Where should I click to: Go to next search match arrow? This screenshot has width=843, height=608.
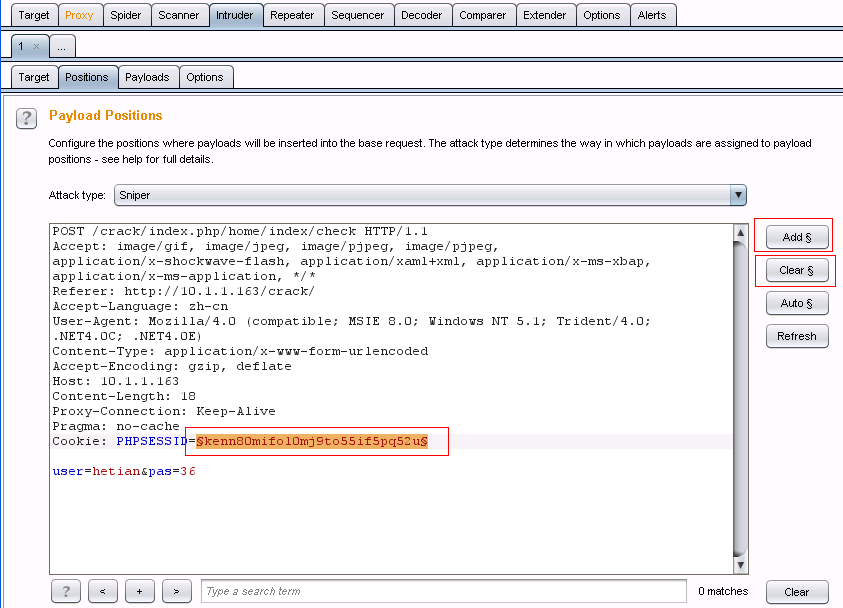[x=177, y=591]
